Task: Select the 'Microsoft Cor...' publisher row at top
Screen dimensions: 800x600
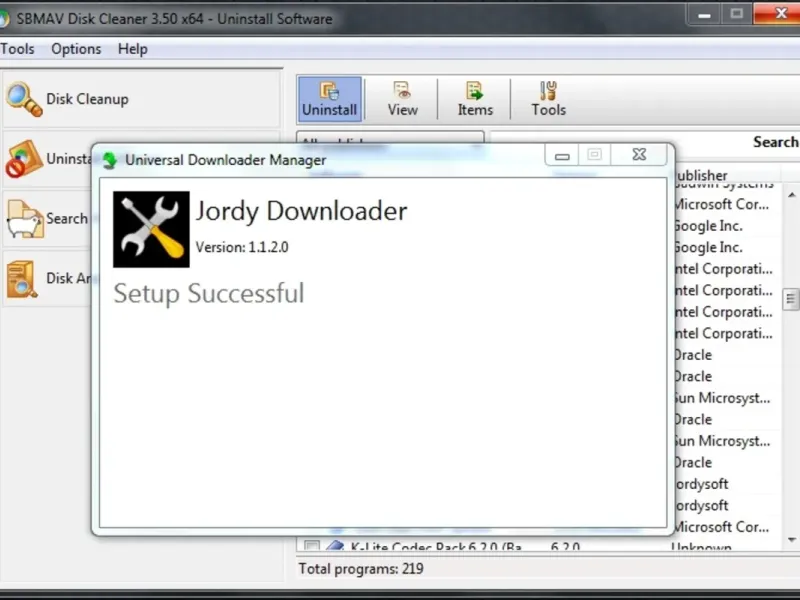Action: click(x=720, y=205)
